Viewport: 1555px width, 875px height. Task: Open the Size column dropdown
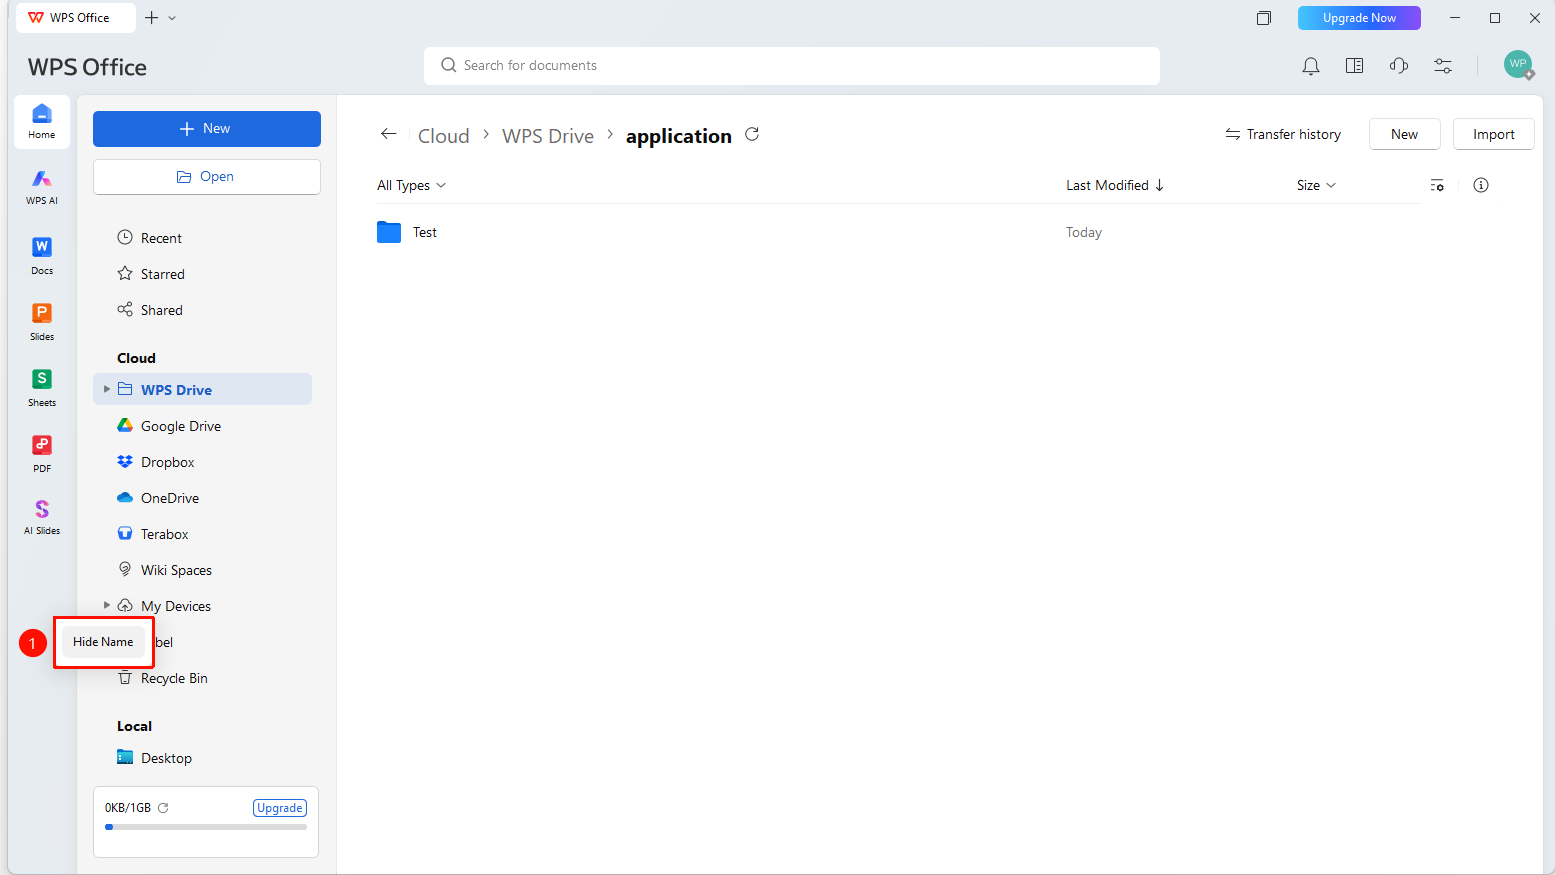(x=1316, y=185)
